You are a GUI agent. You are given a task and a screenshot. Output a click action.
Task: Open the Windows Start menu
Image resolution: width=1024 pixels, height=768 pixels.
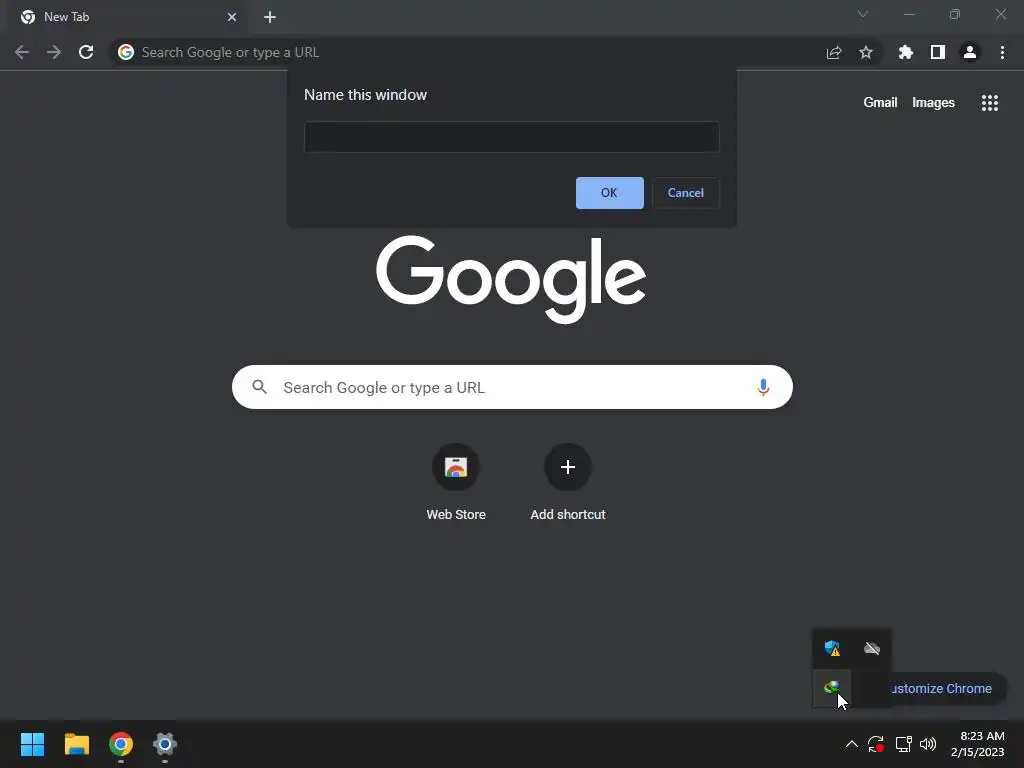click(x=32, y=744)
